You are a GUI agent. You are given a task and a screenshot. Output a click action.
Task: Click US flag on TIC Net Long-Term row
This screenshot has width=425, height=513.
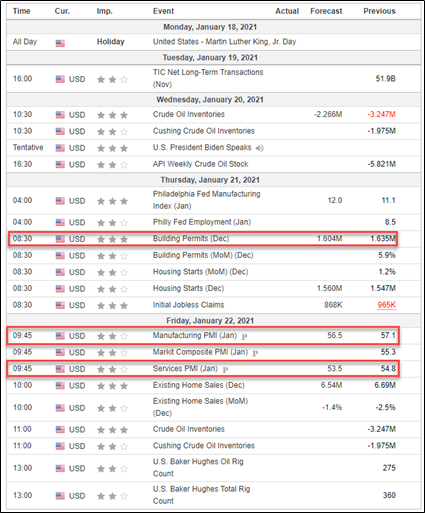[60, 79]
